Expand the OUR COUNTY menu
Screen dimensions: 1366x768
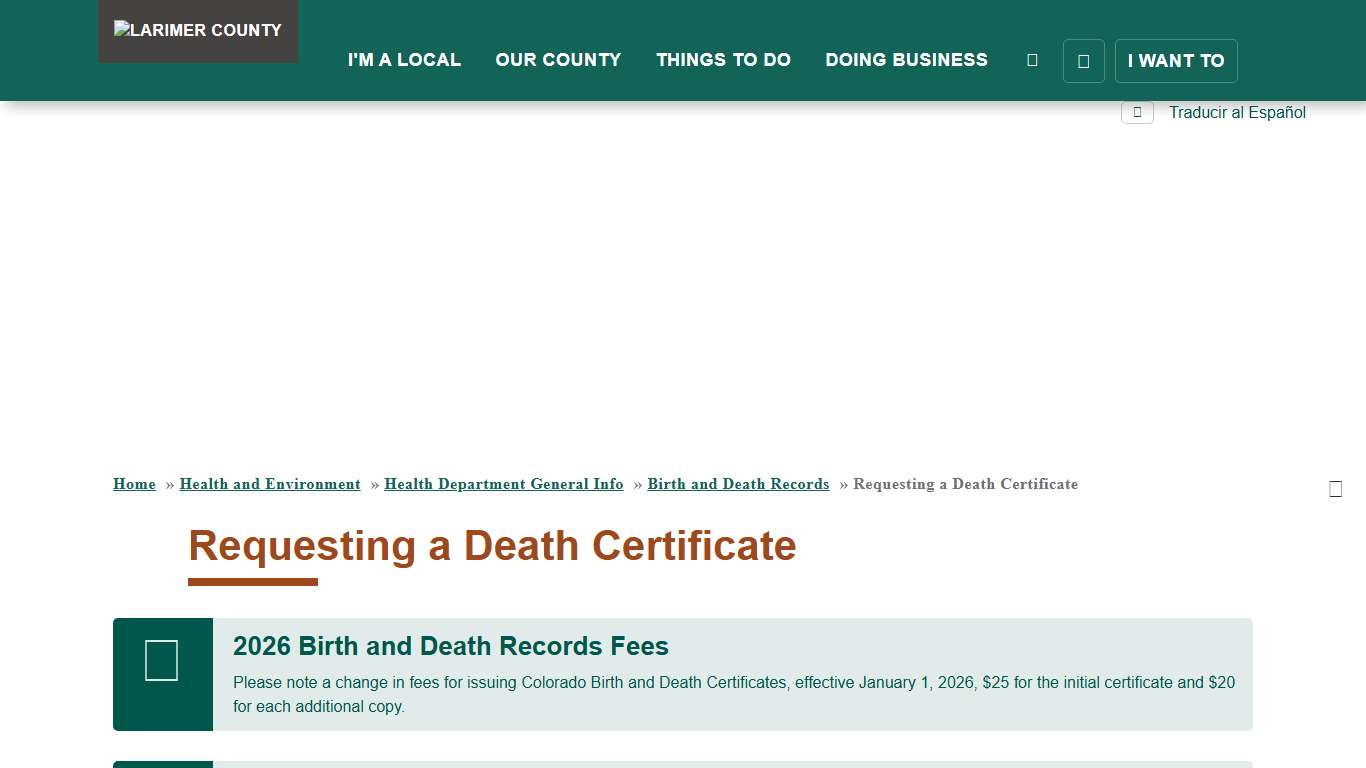click(x=558, y=60)
